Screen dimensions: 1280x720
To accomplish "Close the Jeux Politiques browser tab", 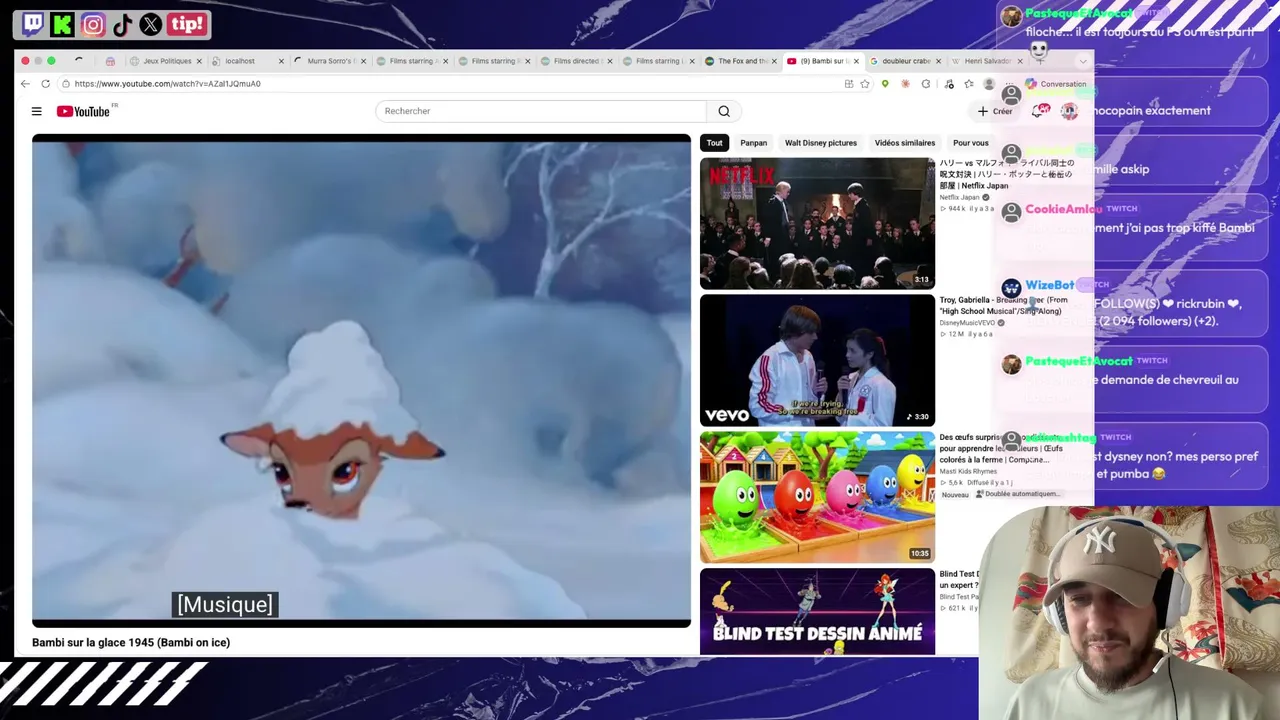I will (x=199, y=61).
